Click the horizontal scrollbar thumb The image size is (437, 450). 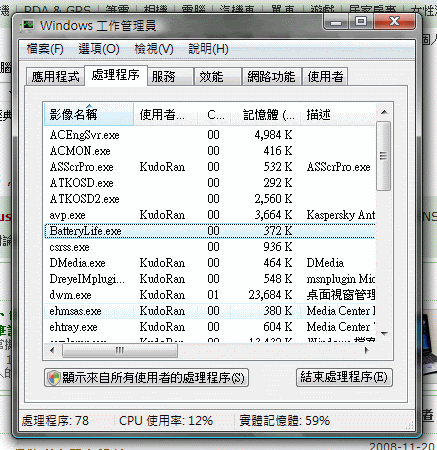tap(120, 350)
